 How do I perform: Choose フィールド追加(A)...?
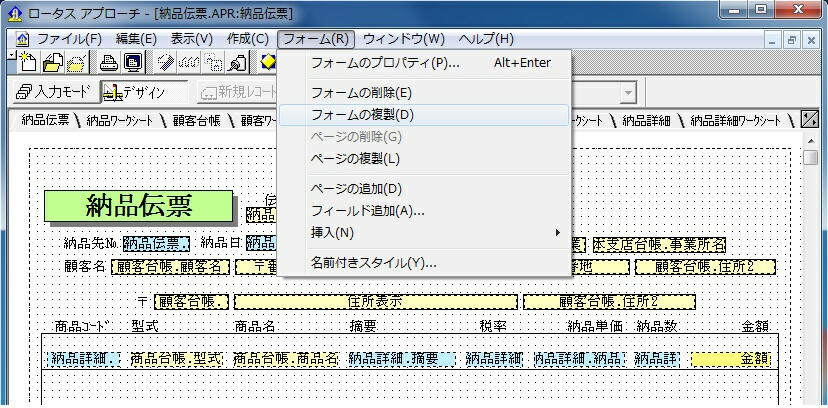coord(424,211)
